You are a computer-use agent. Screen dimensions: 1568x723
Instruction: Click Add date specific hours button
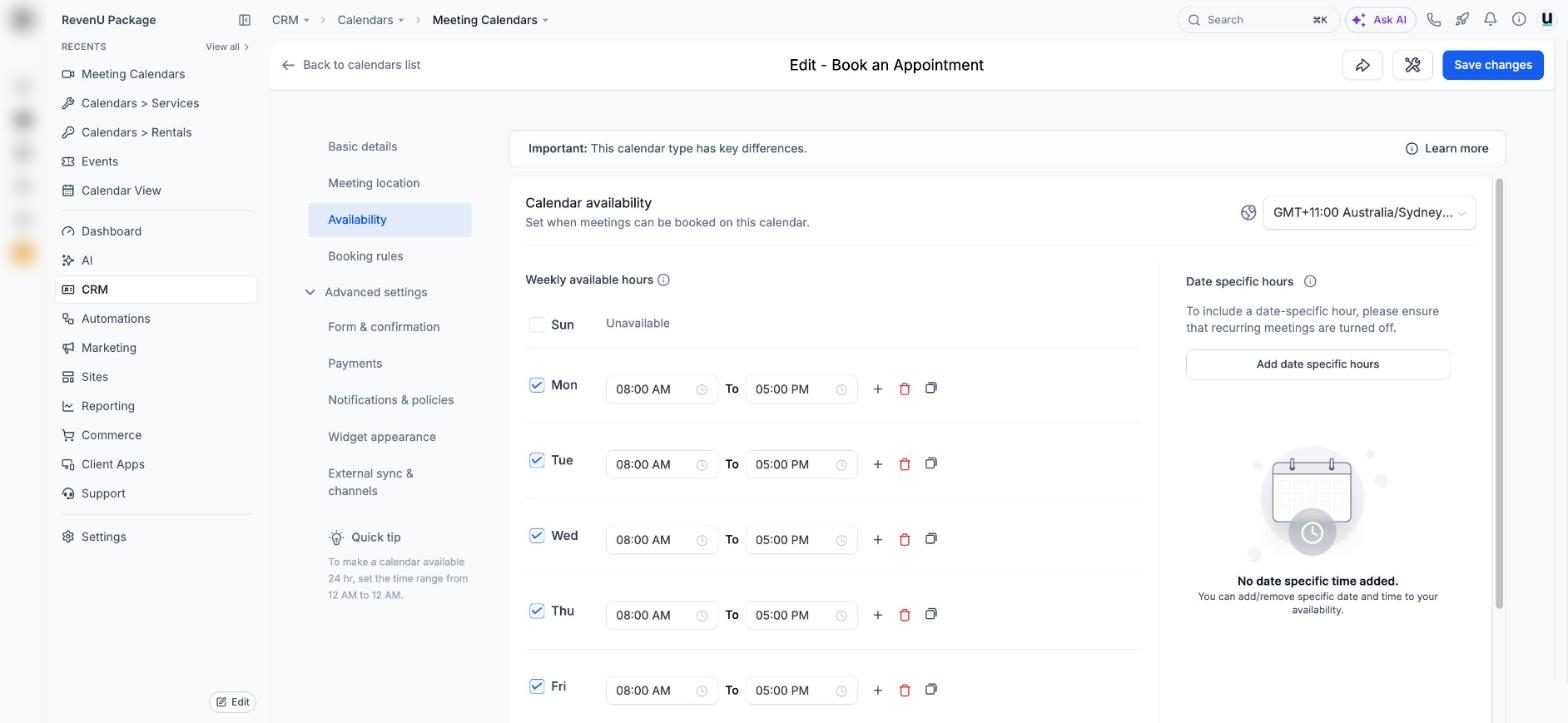tap(1317, 365)
